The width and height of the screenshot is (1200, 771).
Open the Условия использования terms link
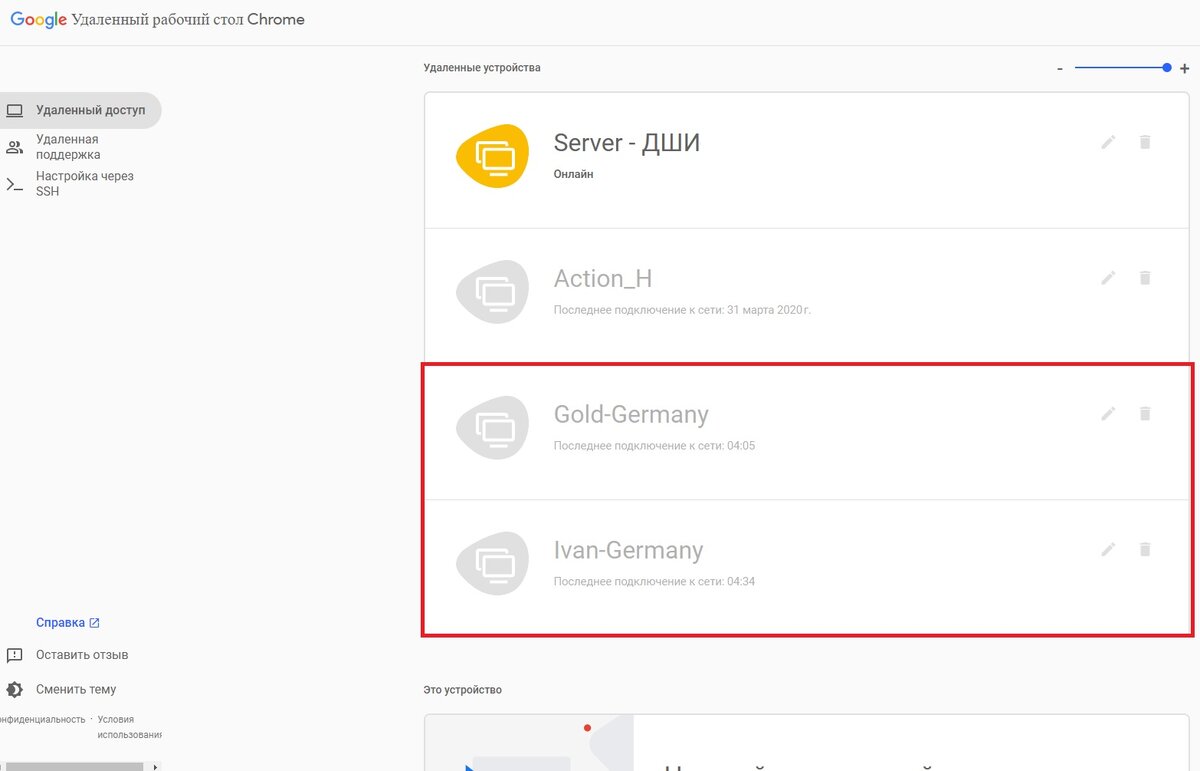click(x=129, y=727)
